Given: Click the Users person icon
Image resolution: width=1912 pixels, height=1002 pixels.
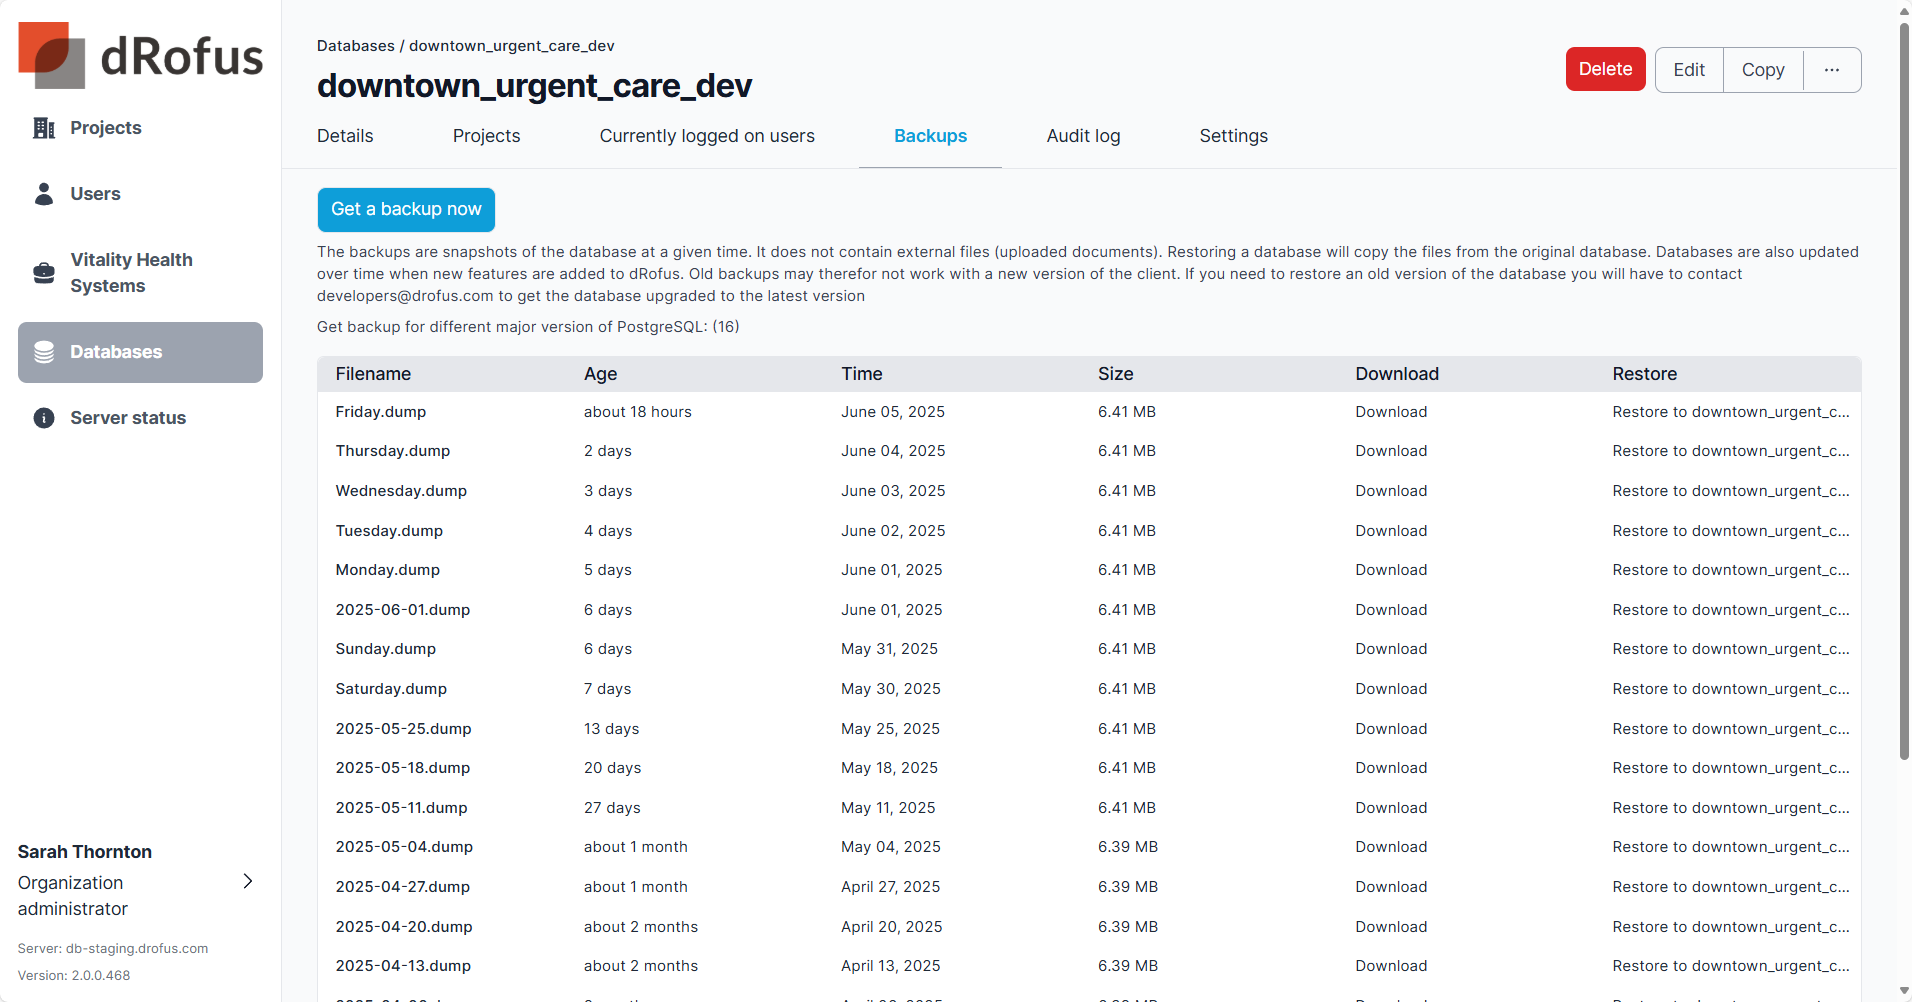Looking at the screenshot, I should click(x=44, y=194).
